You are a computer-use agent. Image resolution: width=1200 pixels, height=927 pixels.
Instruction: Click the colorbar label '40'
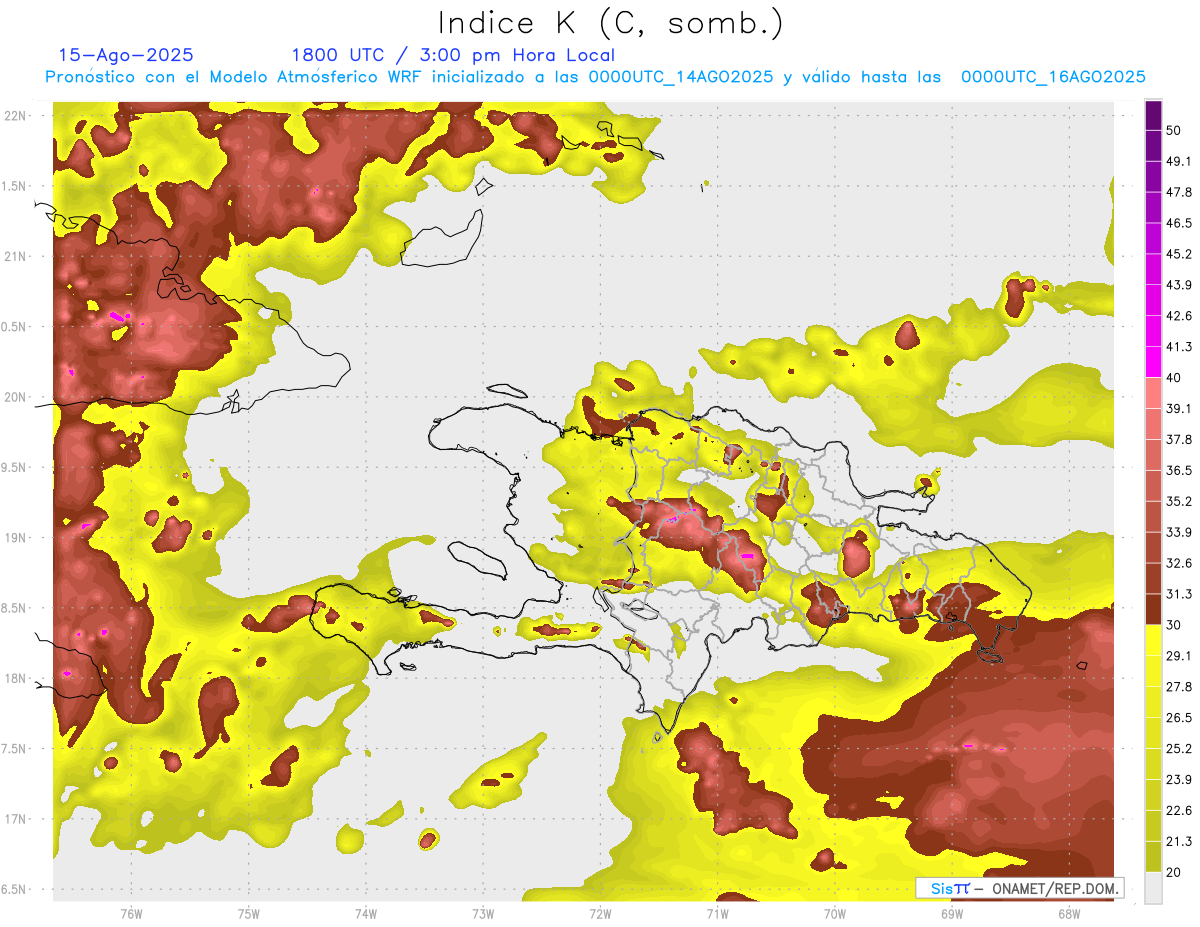(1175, 378)
